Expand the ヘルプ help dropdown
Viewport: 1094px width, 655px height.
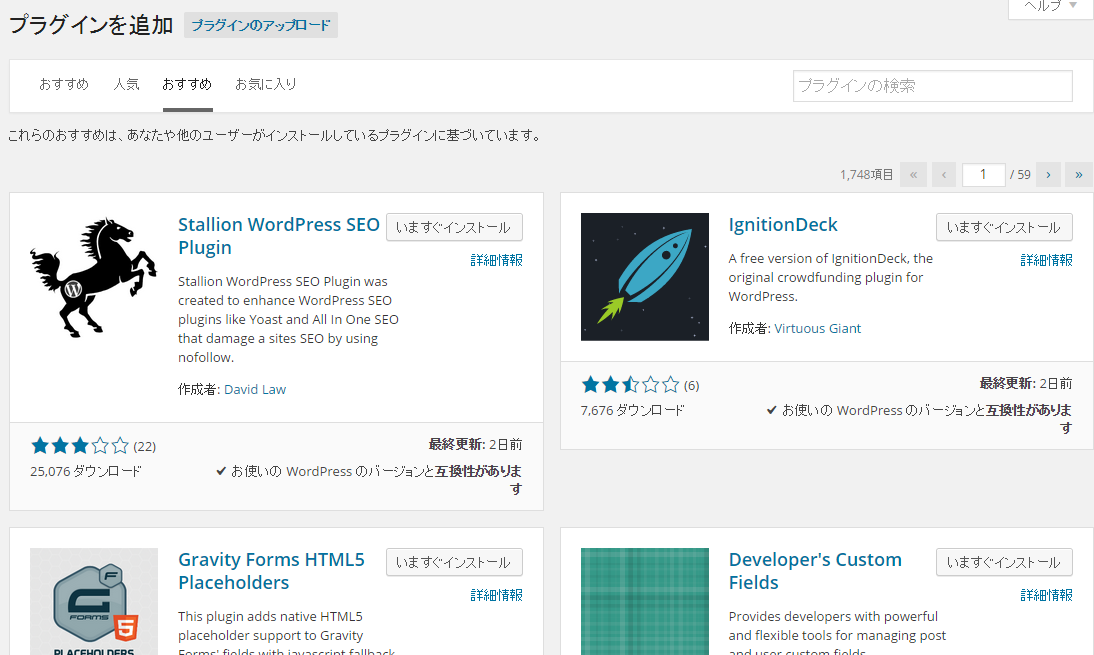(1050, 6)
